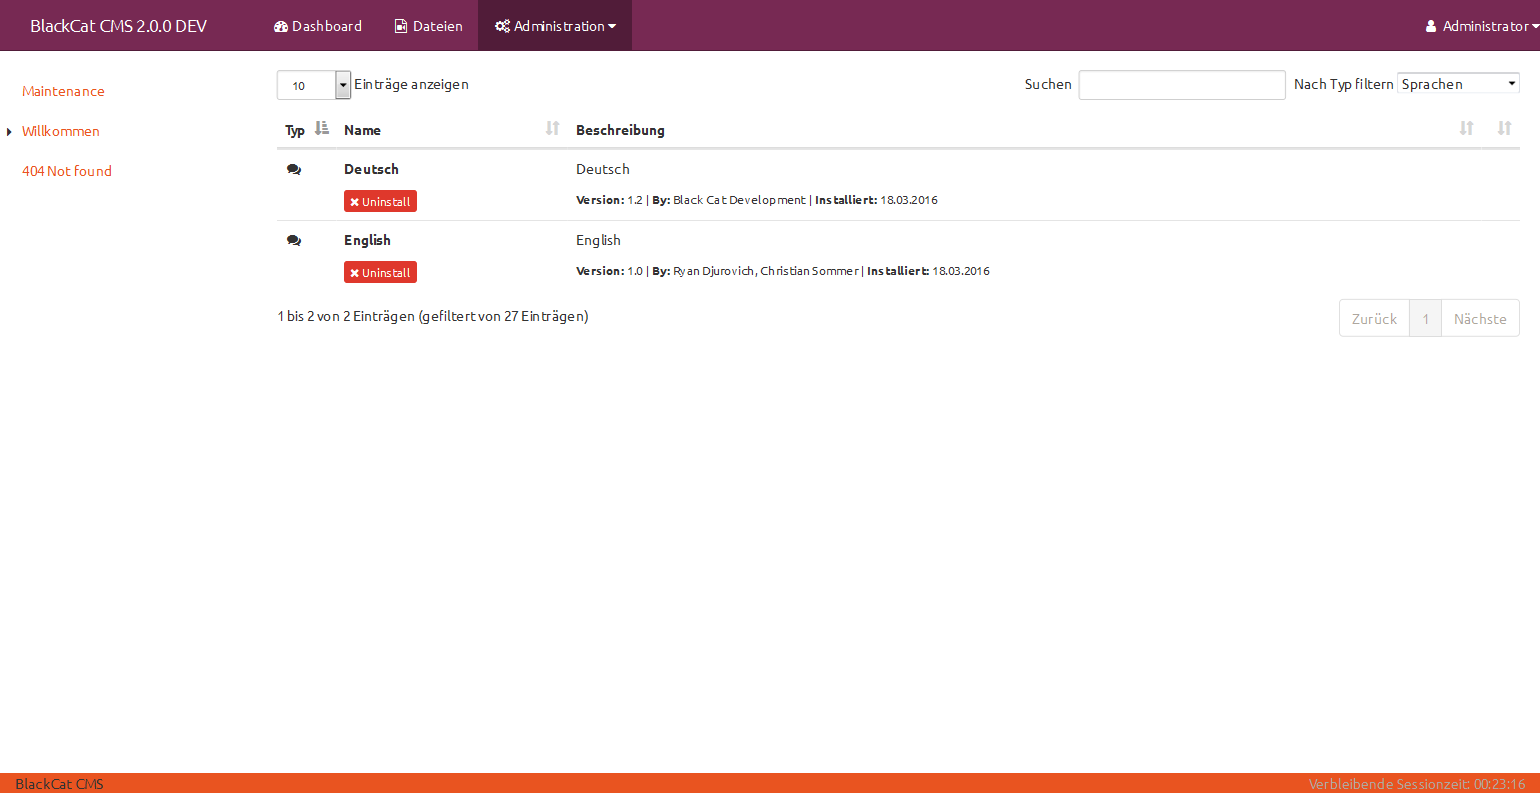Image resolution: width=1540 pixels, height=793 pixels.
Task: Open the Dateien menu item
Action: (429, 26)
